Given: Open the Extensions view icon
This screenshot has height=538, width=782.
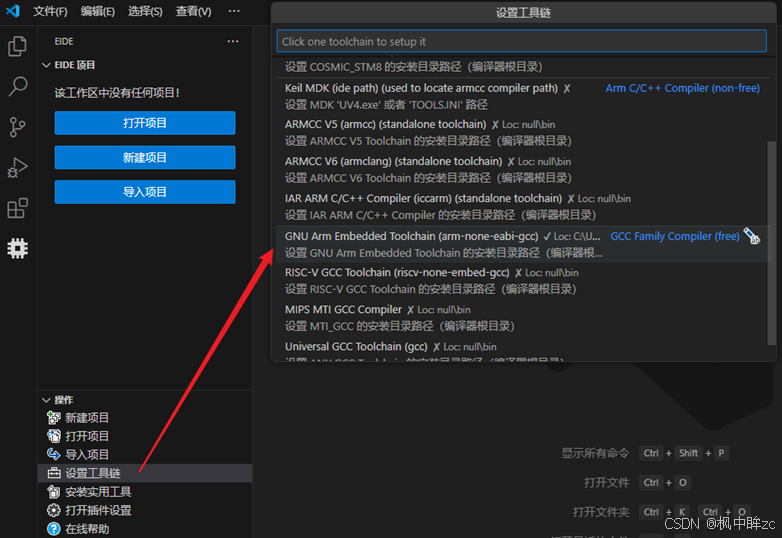Looking at the screenshot, I should (17, 208).
